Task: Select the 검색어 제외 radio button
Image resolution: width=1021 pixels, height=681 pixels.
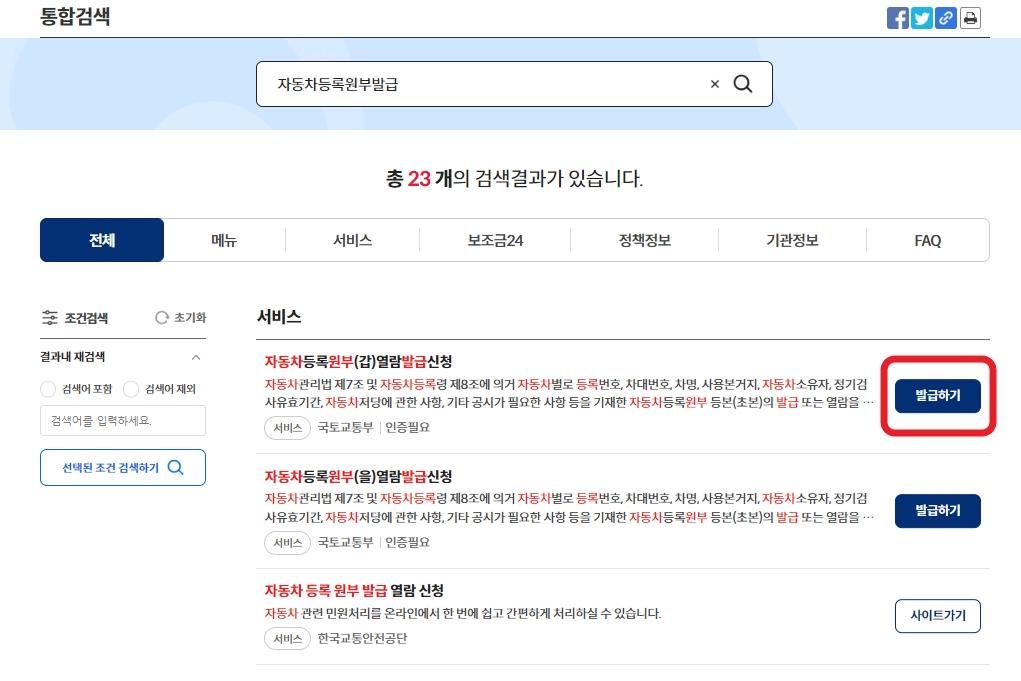Action: tap(130, 389)
